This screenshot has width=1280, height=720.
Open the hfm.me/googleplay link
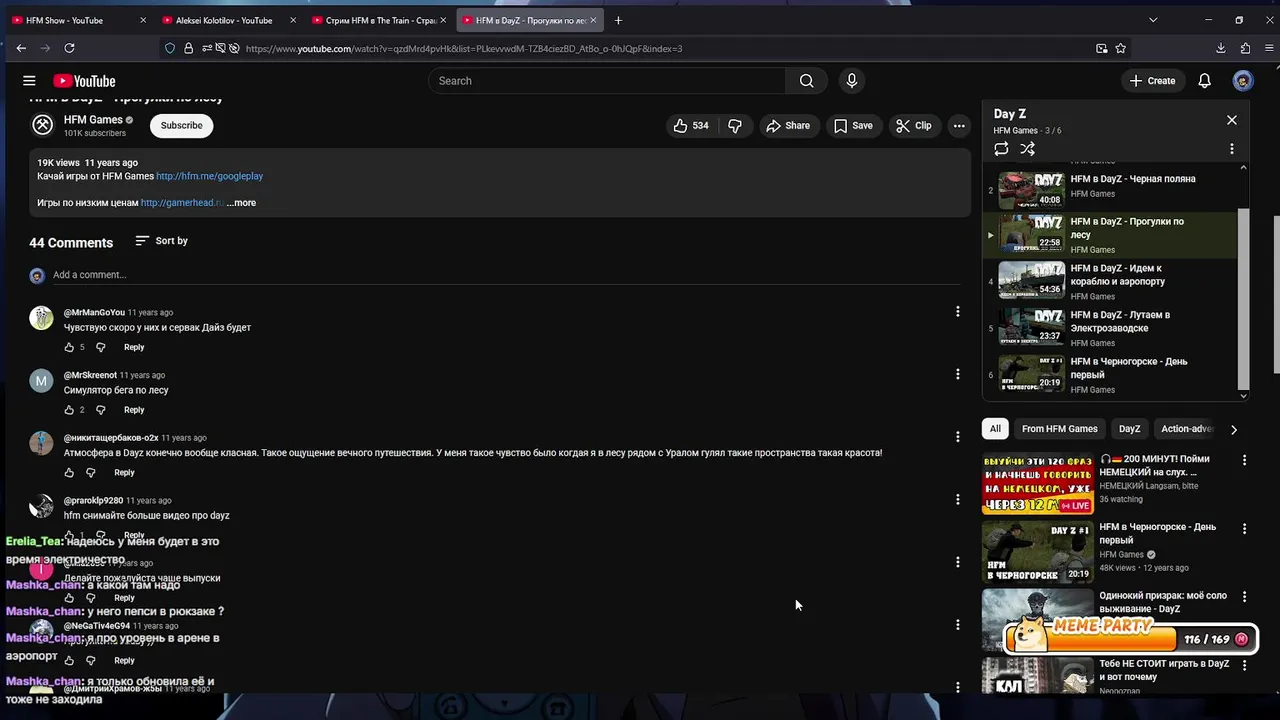[x=209, y=176]
